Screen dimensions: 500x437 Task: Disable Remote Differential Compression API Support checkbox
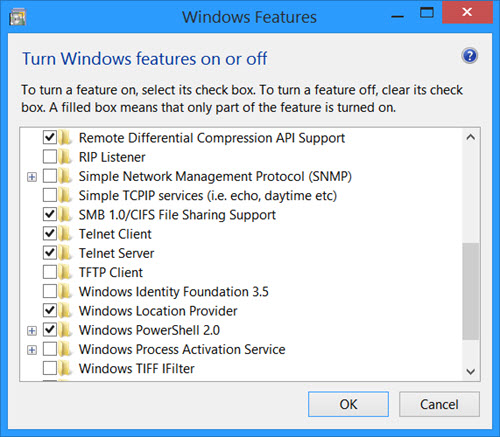pos(50,138)
